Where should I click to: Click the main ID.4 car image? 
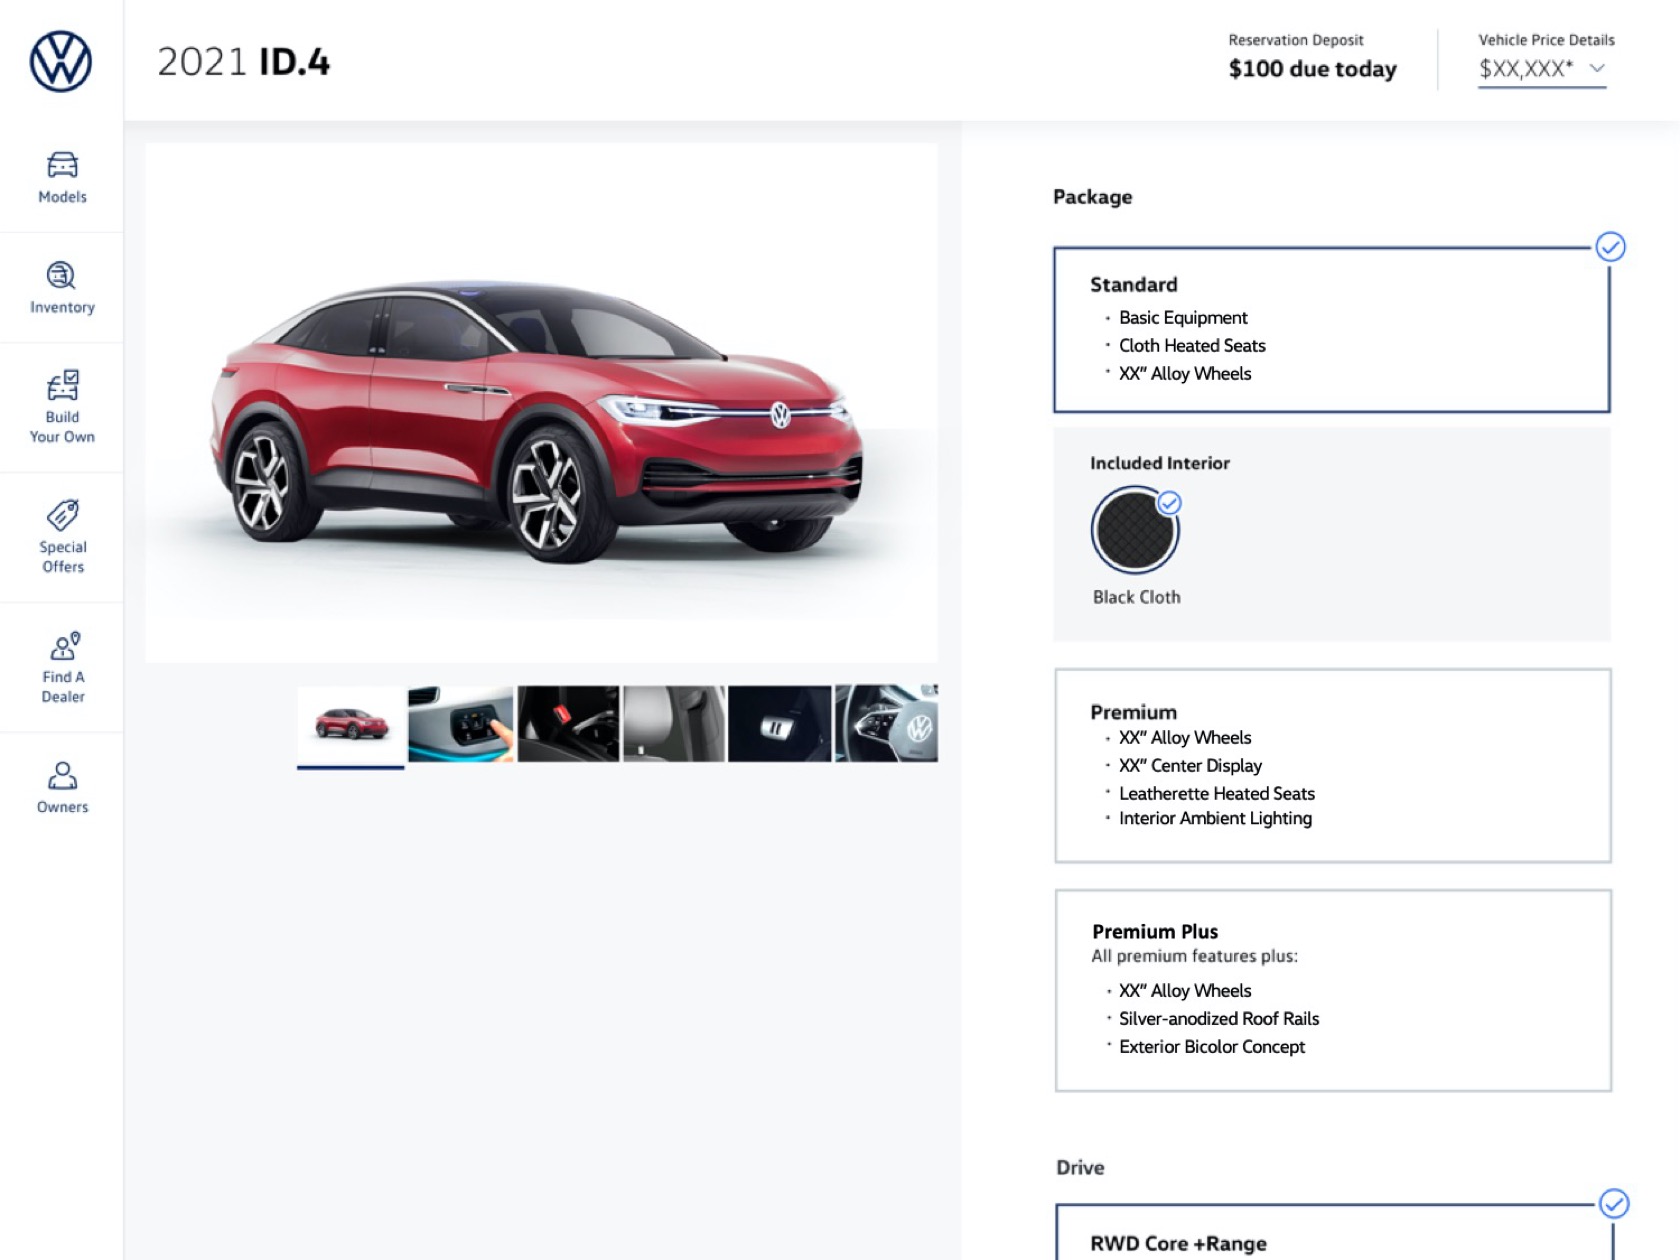pos(541,403)
